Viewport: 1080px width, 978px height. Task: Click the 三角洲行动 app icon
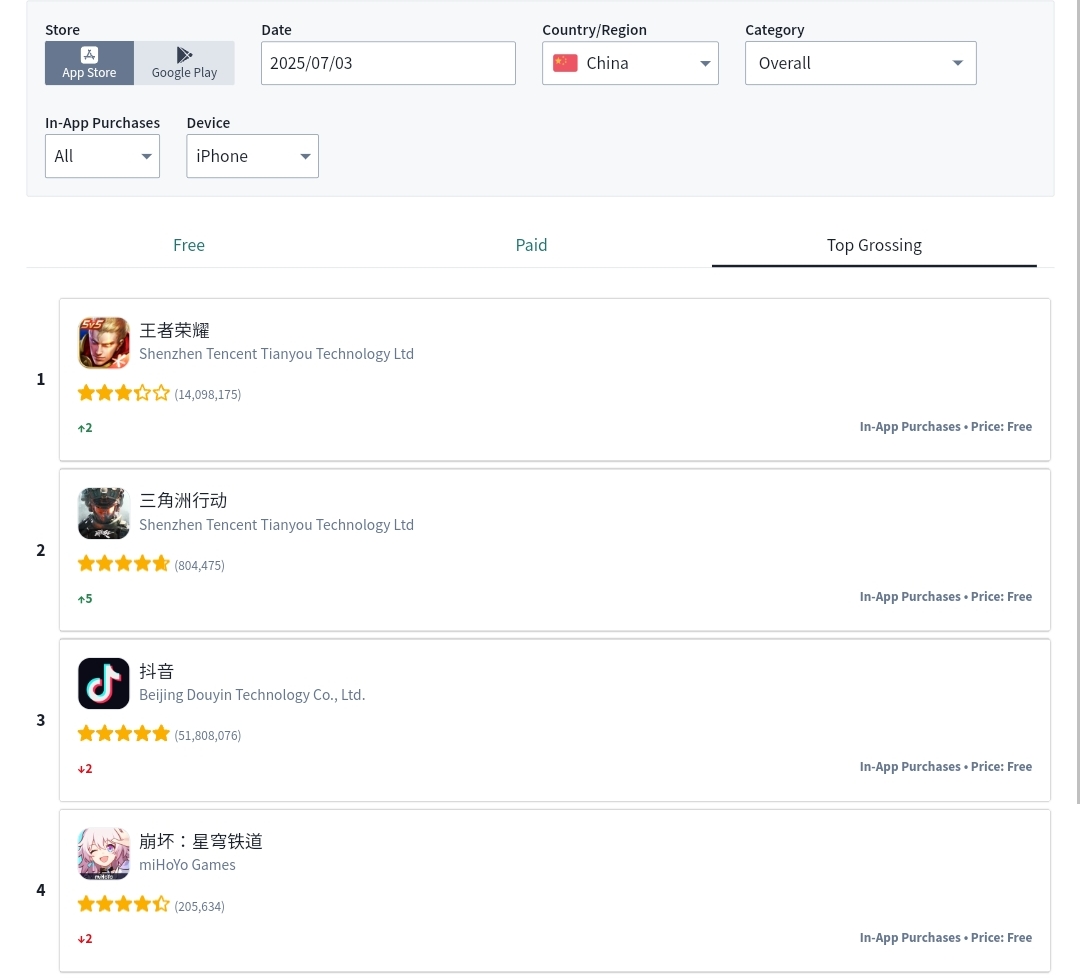(103, 513)
